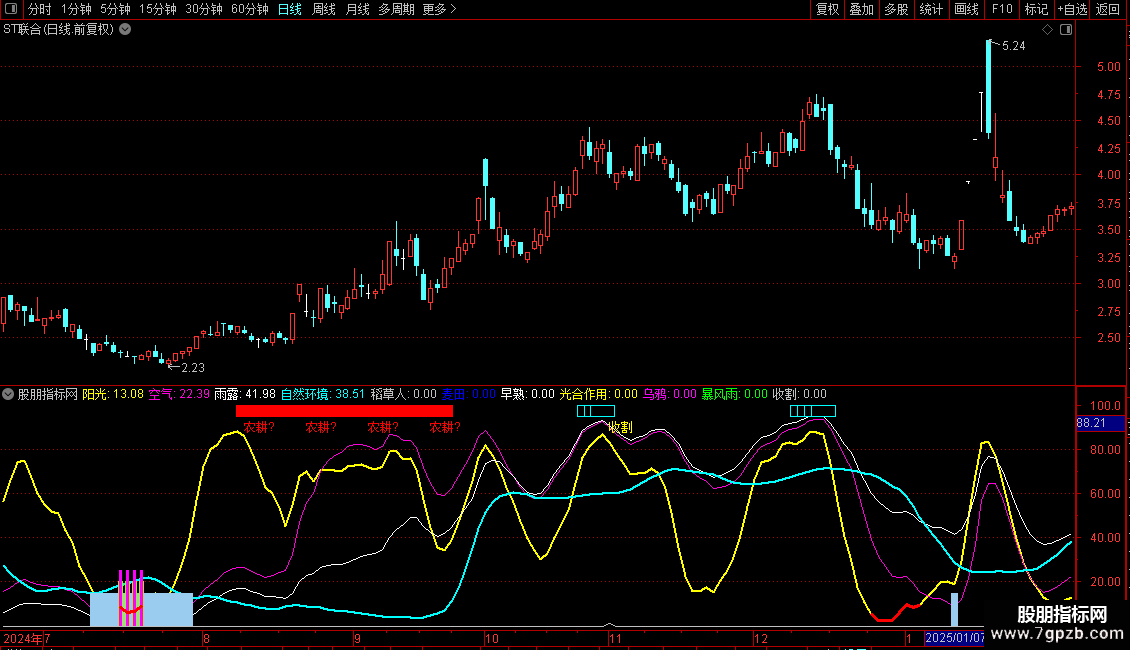Click 叠加 overlay button

click(x=861, y=9)
